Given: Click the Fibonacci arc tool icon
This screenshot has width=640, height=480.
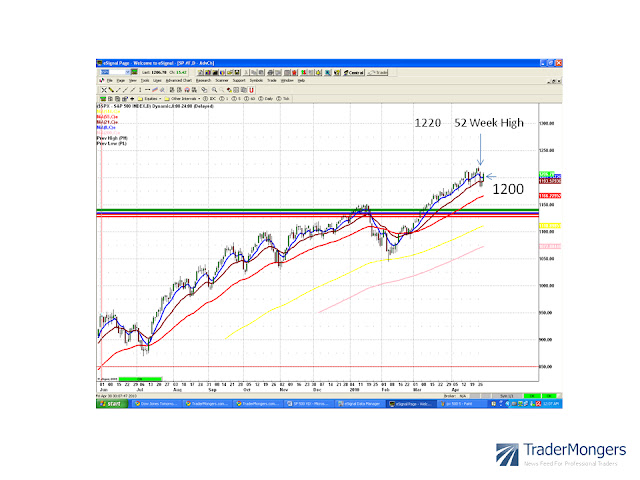Looking at the screenshot, I should [x=187, y=90].
